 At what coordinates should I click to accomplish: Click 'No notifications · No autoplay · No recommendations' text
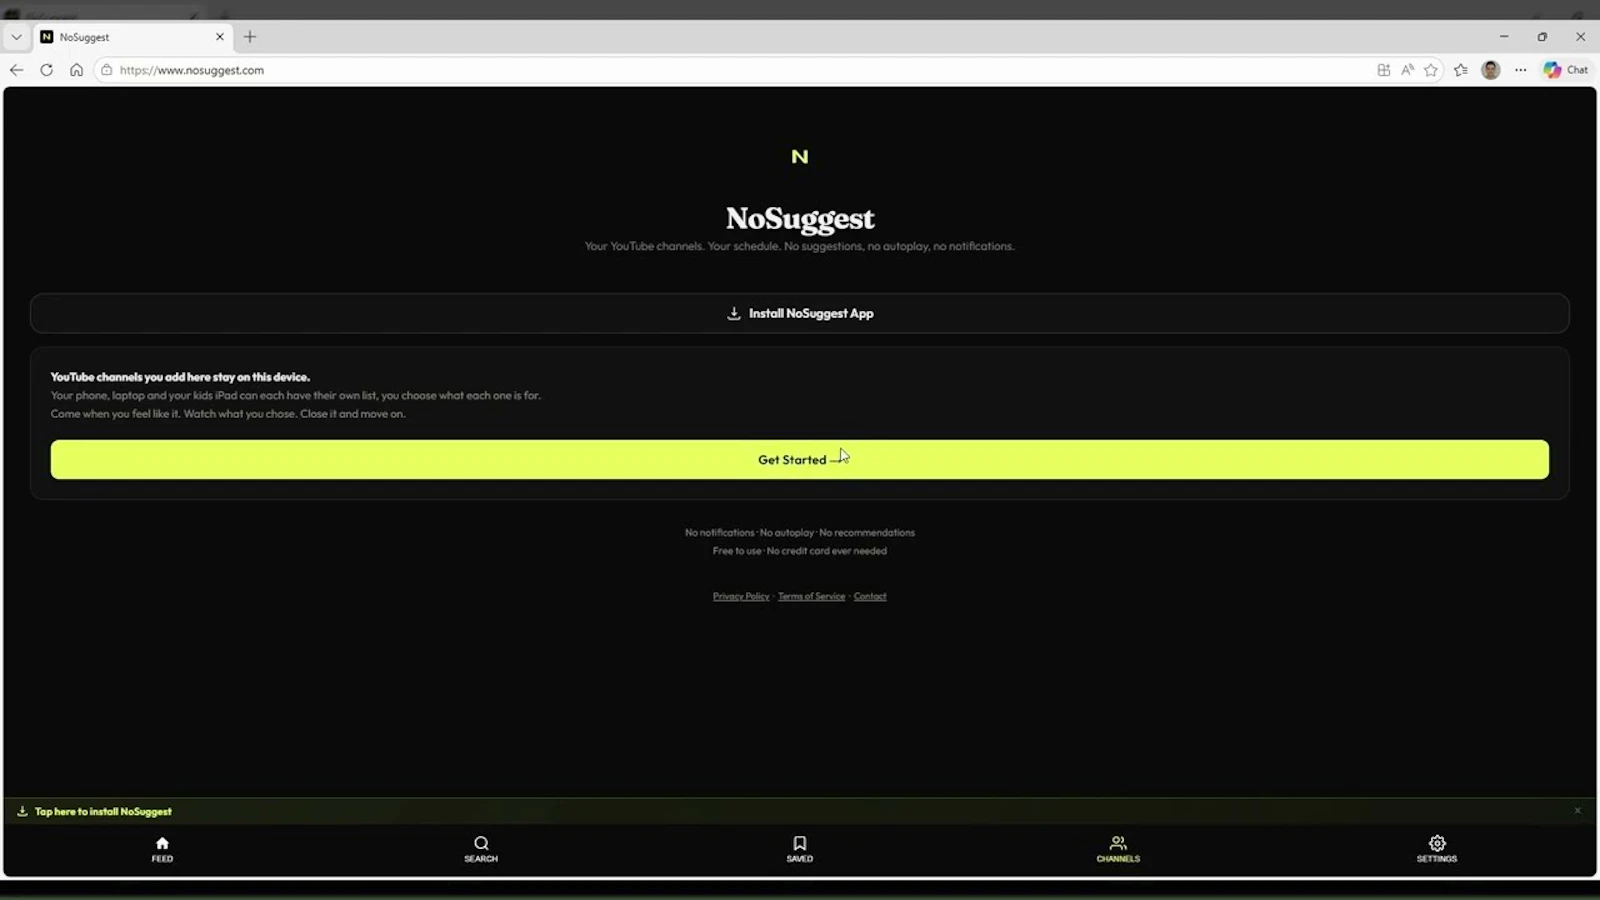coord(799,532)
